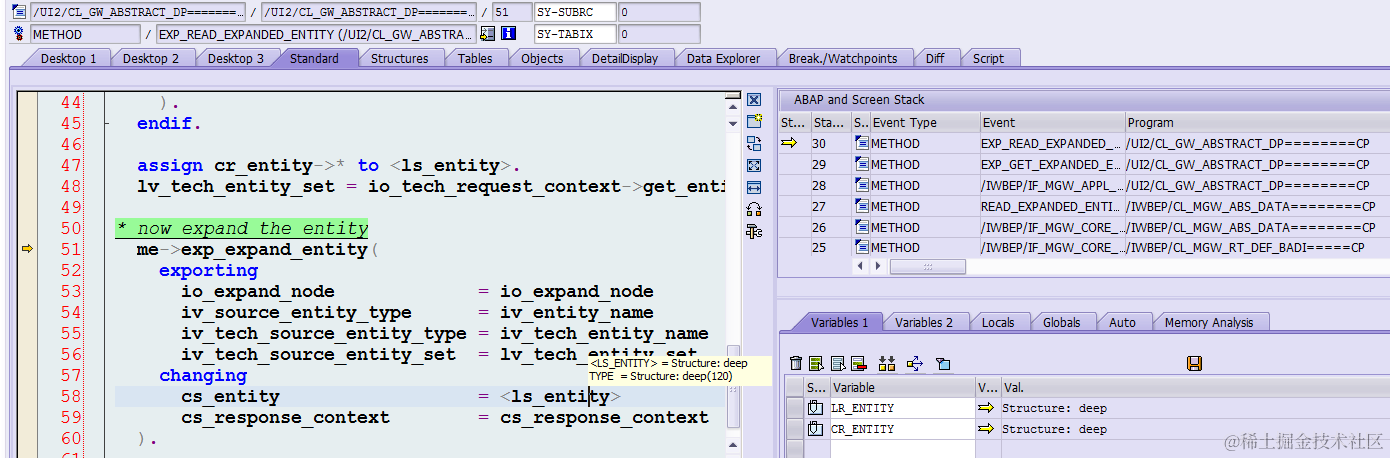
Task: Switch to the Globals tab
Action: click(x=1061, y=322)
